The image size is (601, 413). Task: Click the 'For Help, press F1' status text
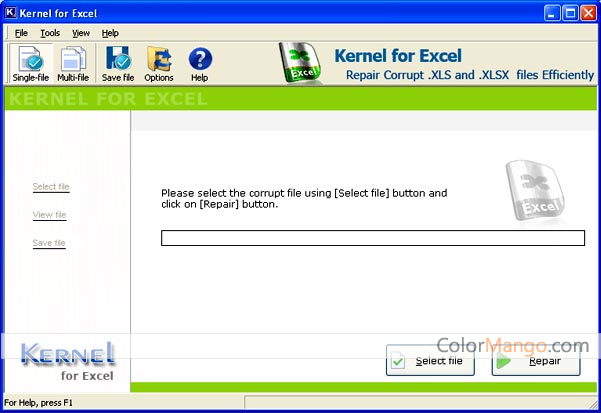pos(38,403)
